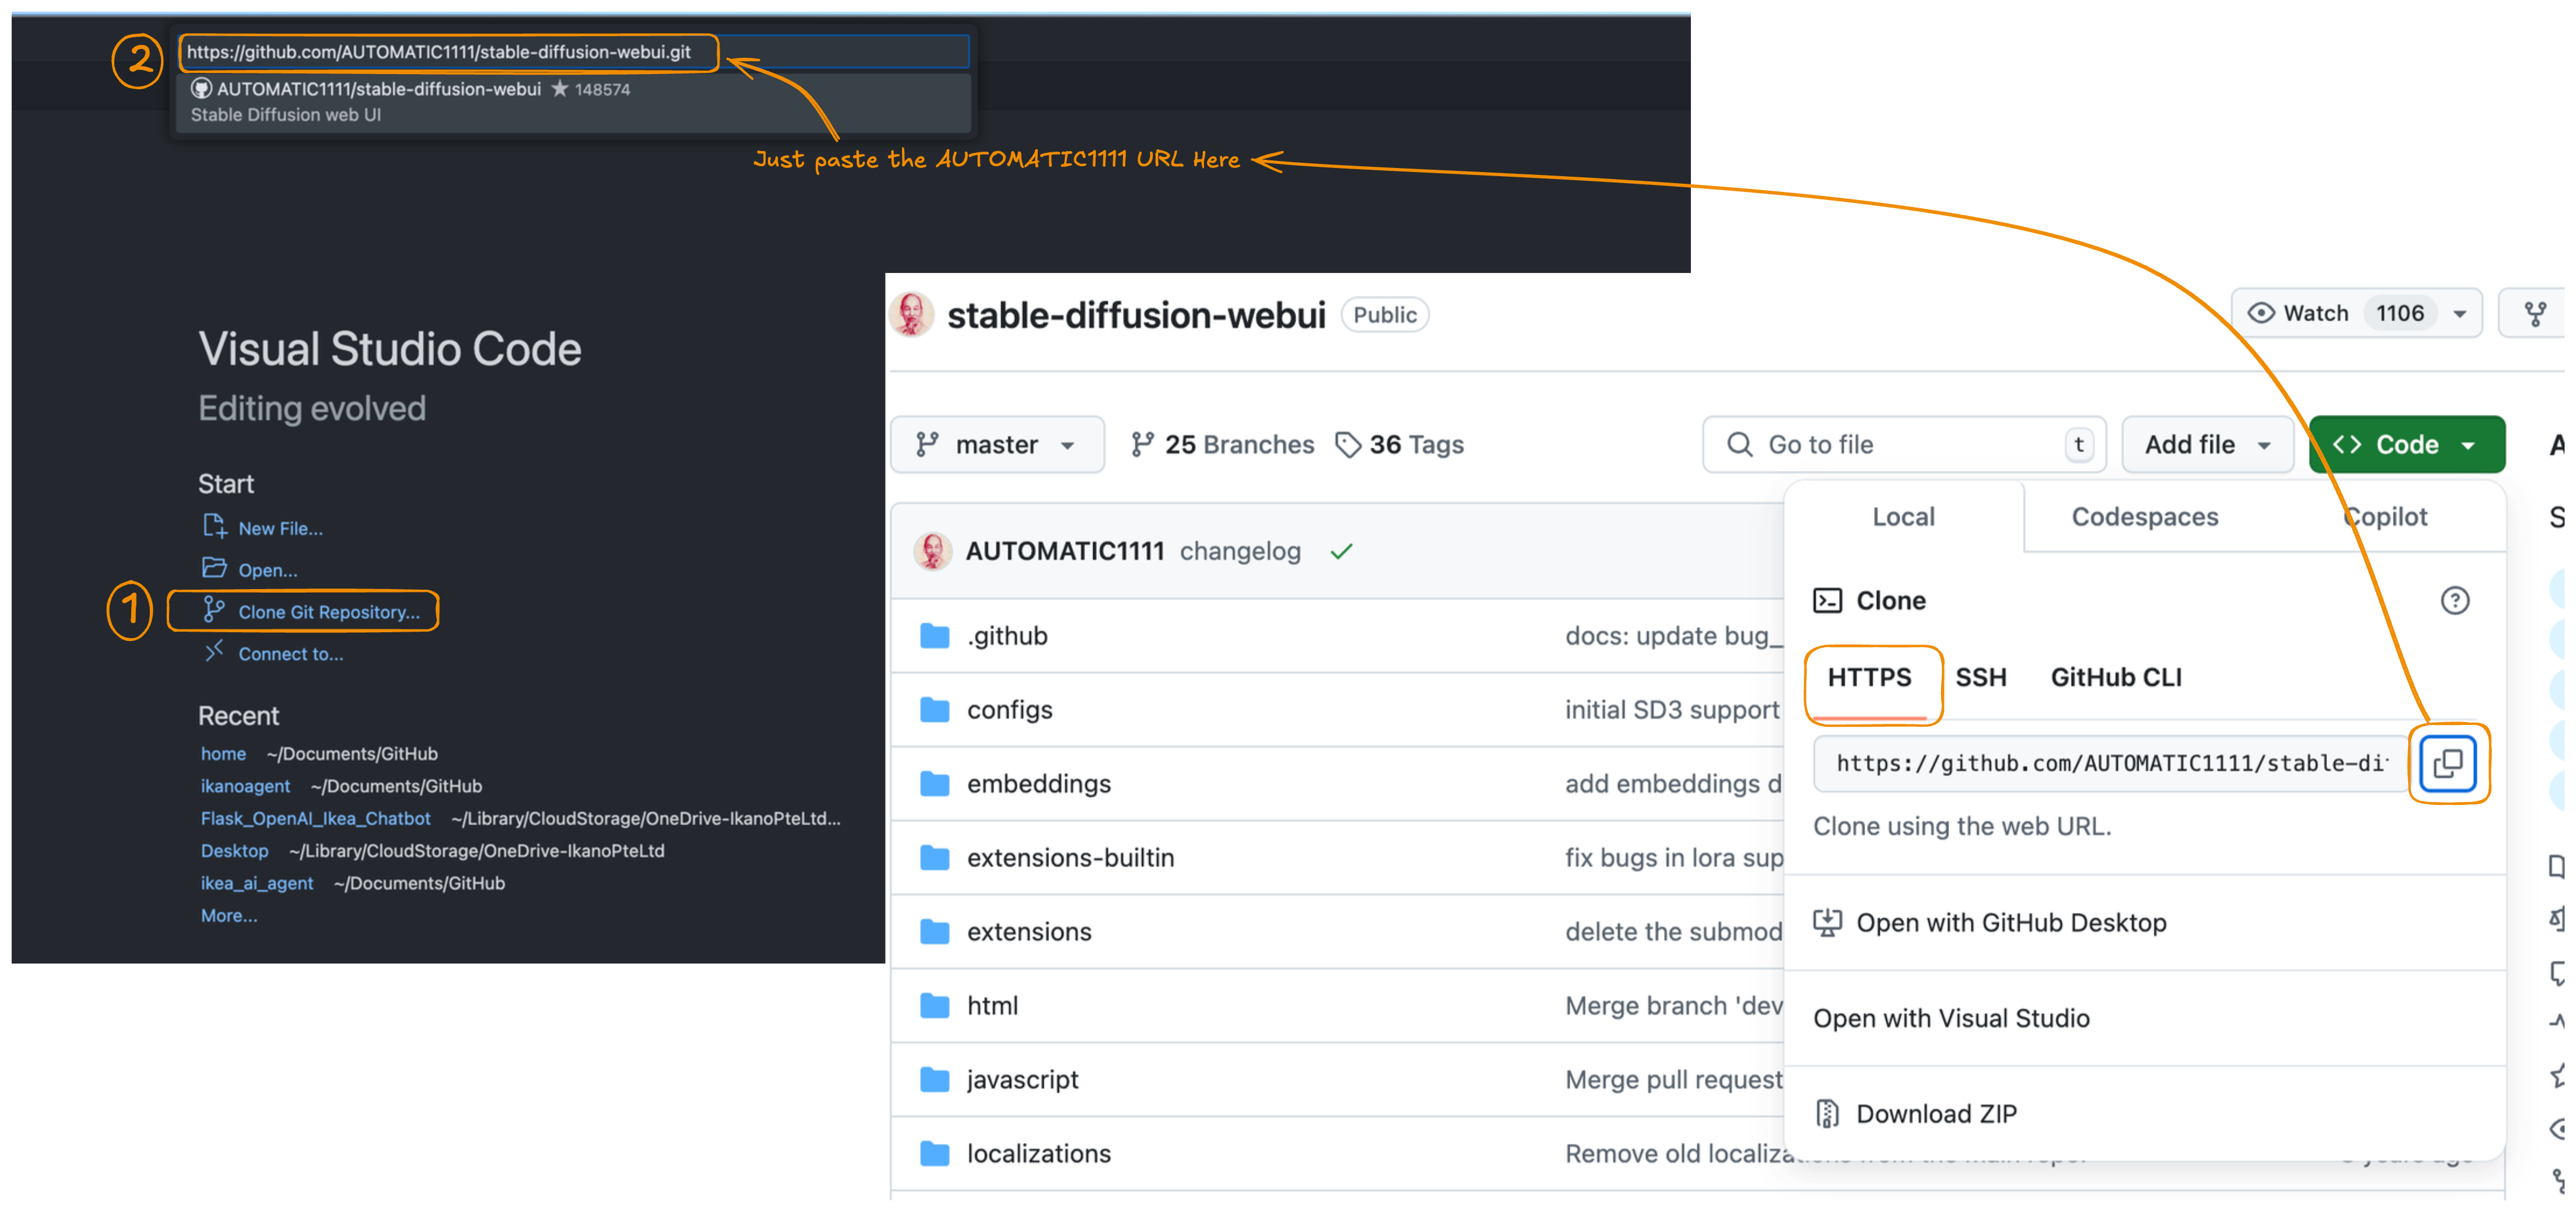The width and height of the screenshot is (2576, 1212).
Task: Click the tags icon next to 36 Tags
Action: pyautogui.click(x=1348, y=444)
